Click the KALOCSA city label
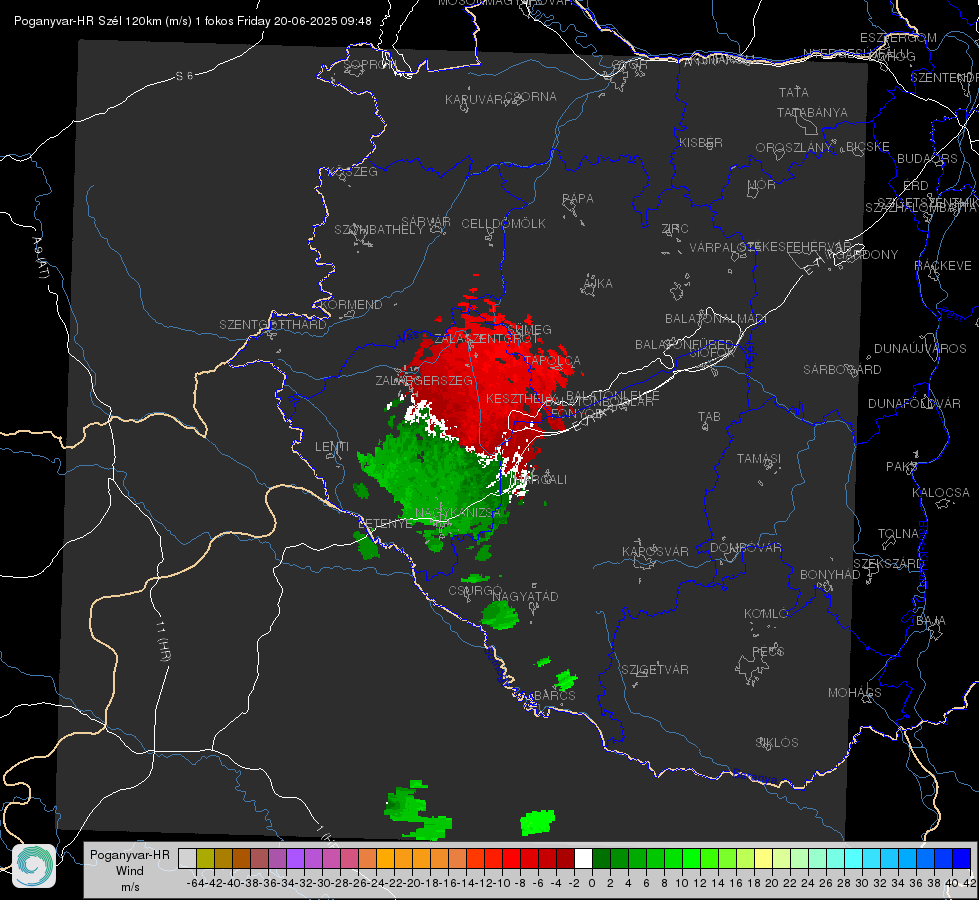979x900 pixels. click(940, 493)
